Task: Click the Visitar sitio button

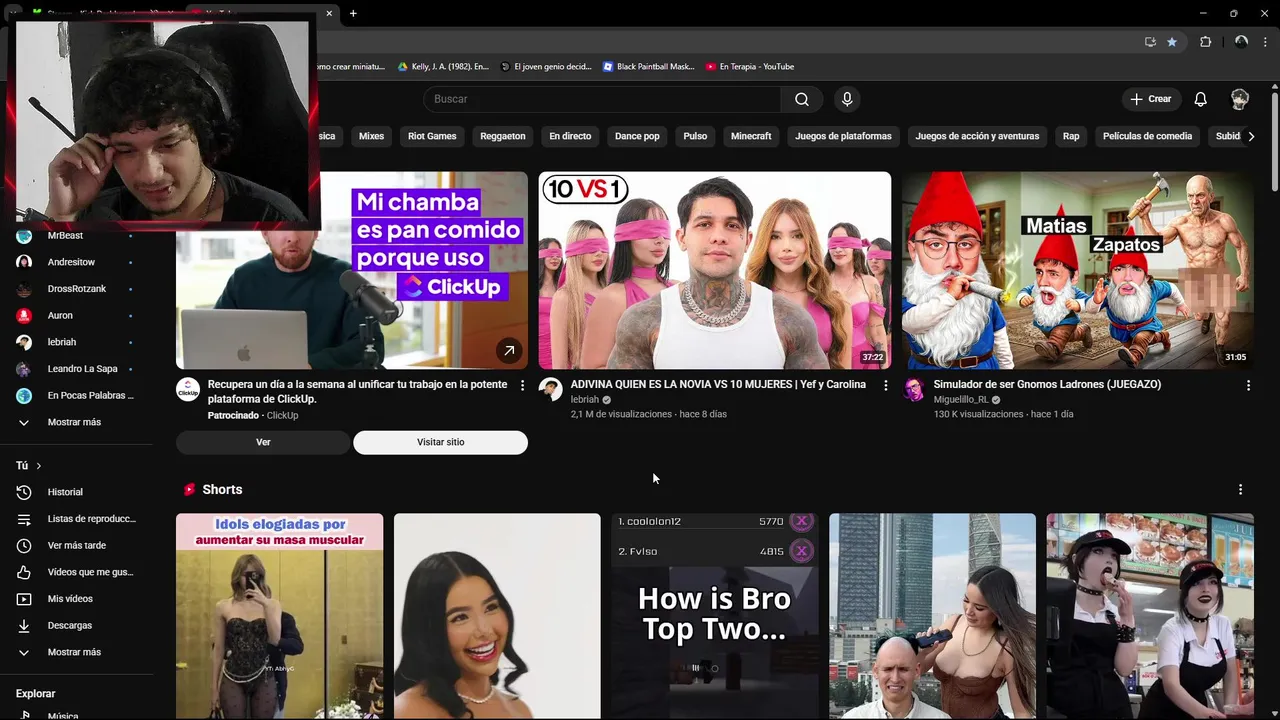Action: (x=440, y=442)
